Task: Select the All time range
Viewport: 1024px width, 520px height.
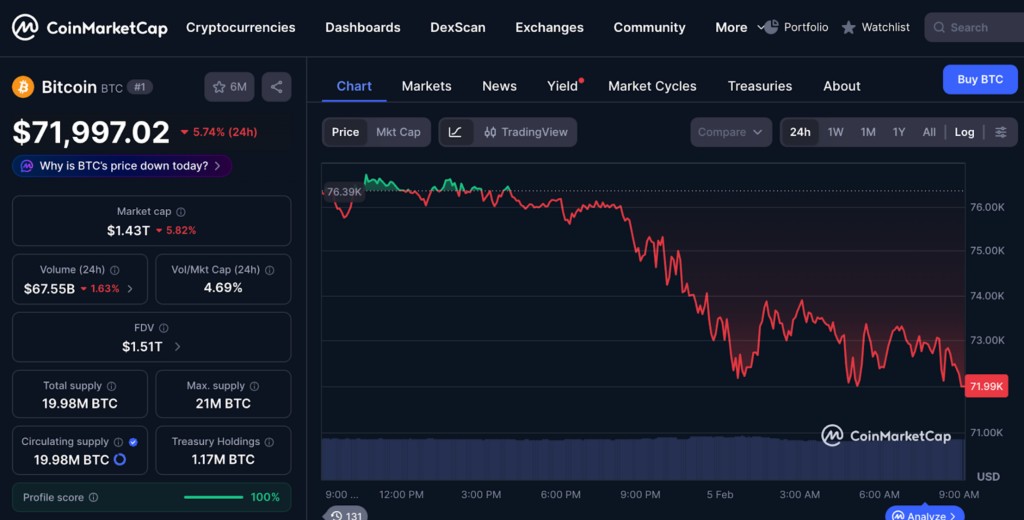Action: coord(929,132)
